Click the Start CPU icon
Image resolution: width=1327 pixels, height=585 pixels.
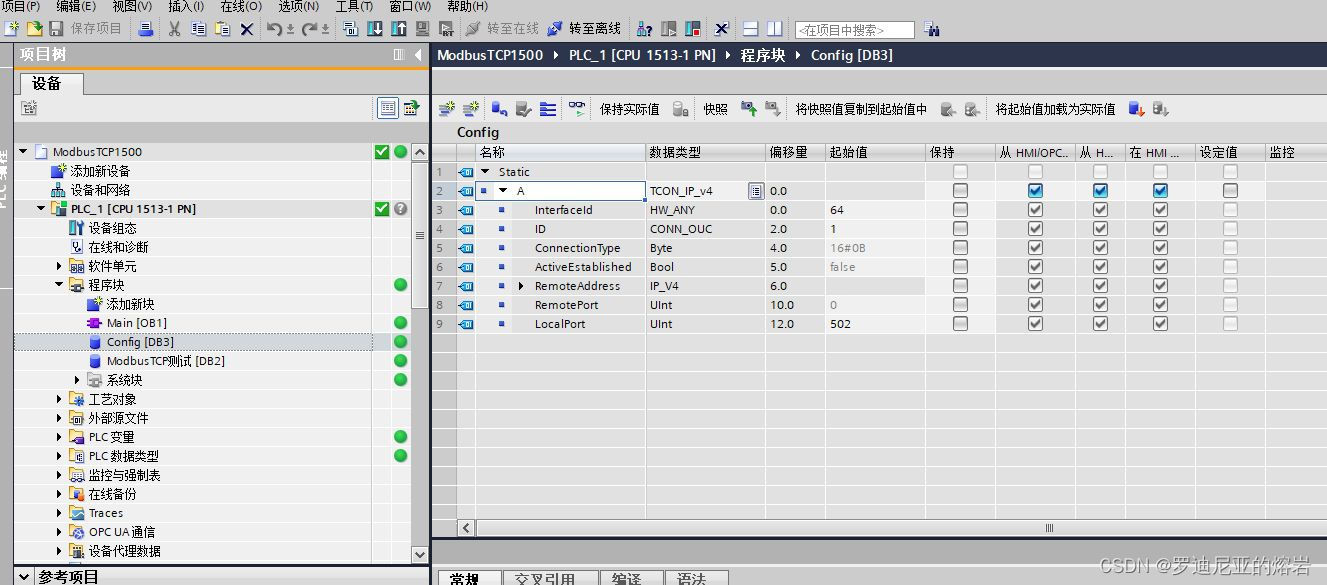click(667, 29)
